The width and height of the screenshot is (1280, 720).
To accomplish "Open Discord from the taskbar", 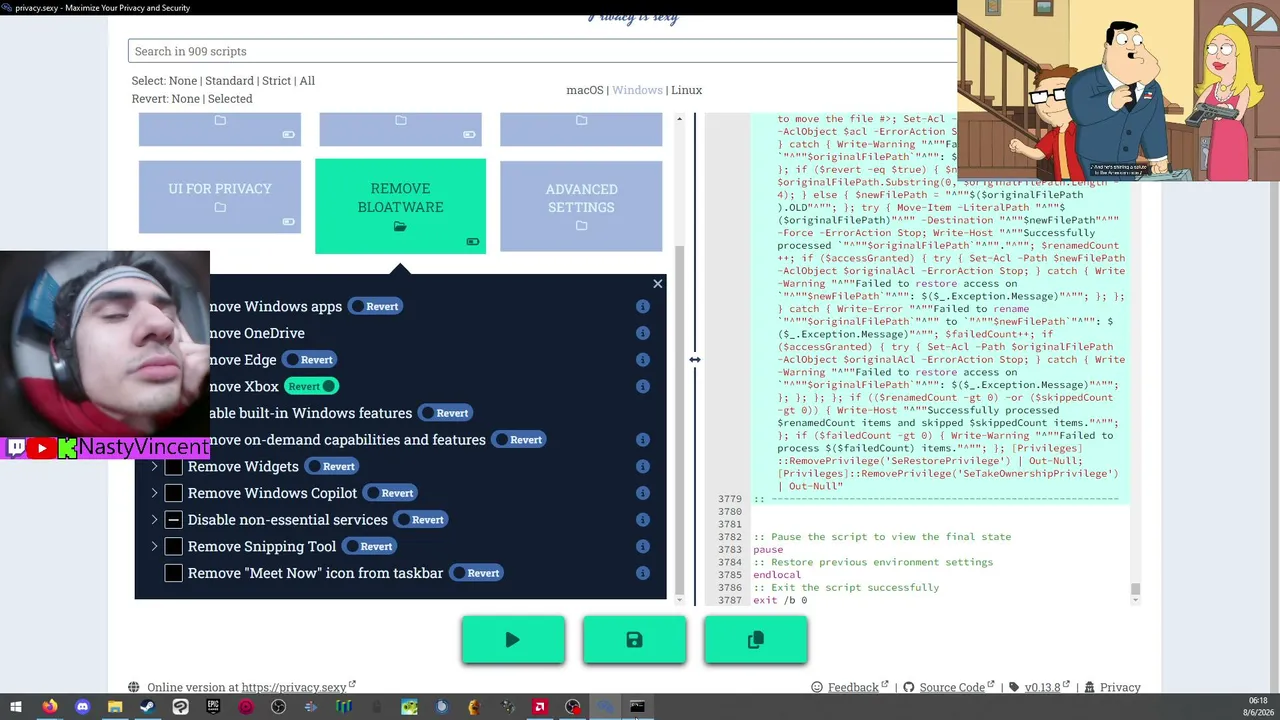I will pos(82,707).
